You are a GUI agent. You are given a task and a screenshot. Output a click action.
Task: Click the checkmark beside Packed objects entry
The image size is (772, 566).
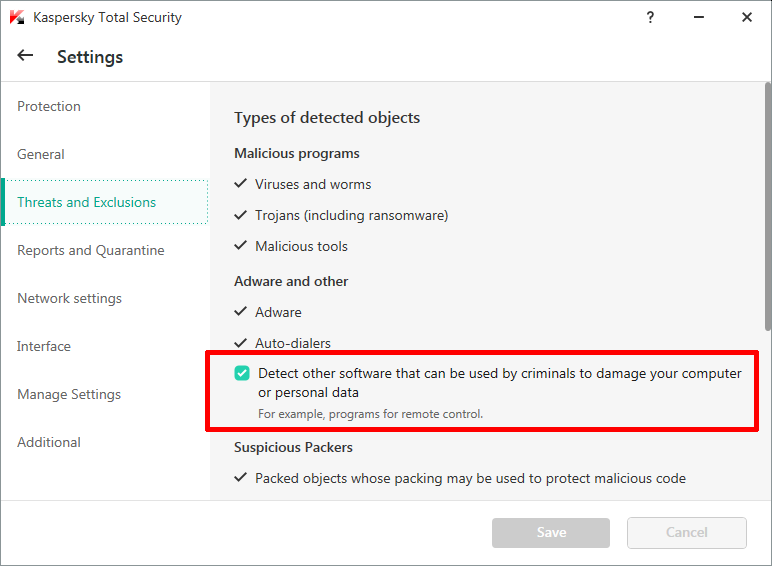(240, 478)
